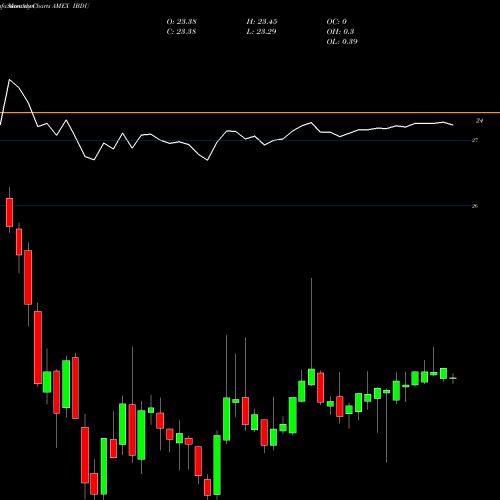Click the low value "L: 23.29"
The image size is (500, 500).
coord(262,32)
